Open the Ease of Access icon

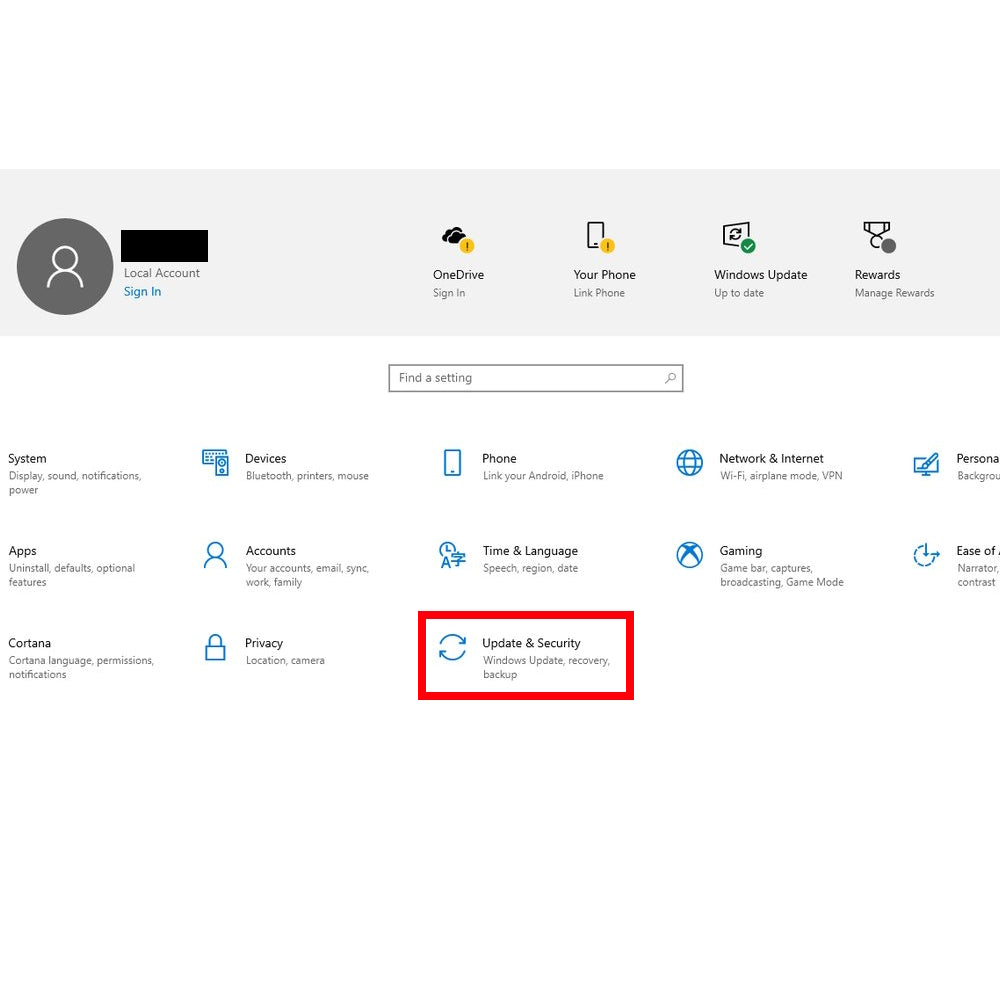tap(926, 555)
